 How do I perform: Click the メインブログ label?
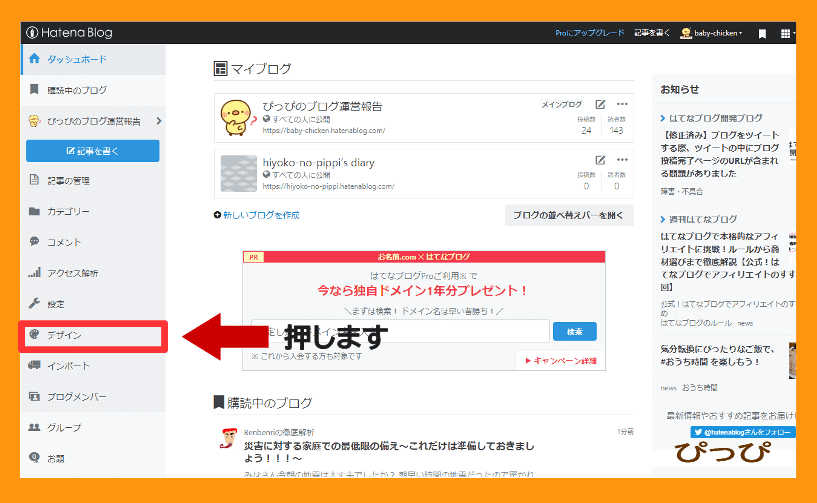point(561,105)
